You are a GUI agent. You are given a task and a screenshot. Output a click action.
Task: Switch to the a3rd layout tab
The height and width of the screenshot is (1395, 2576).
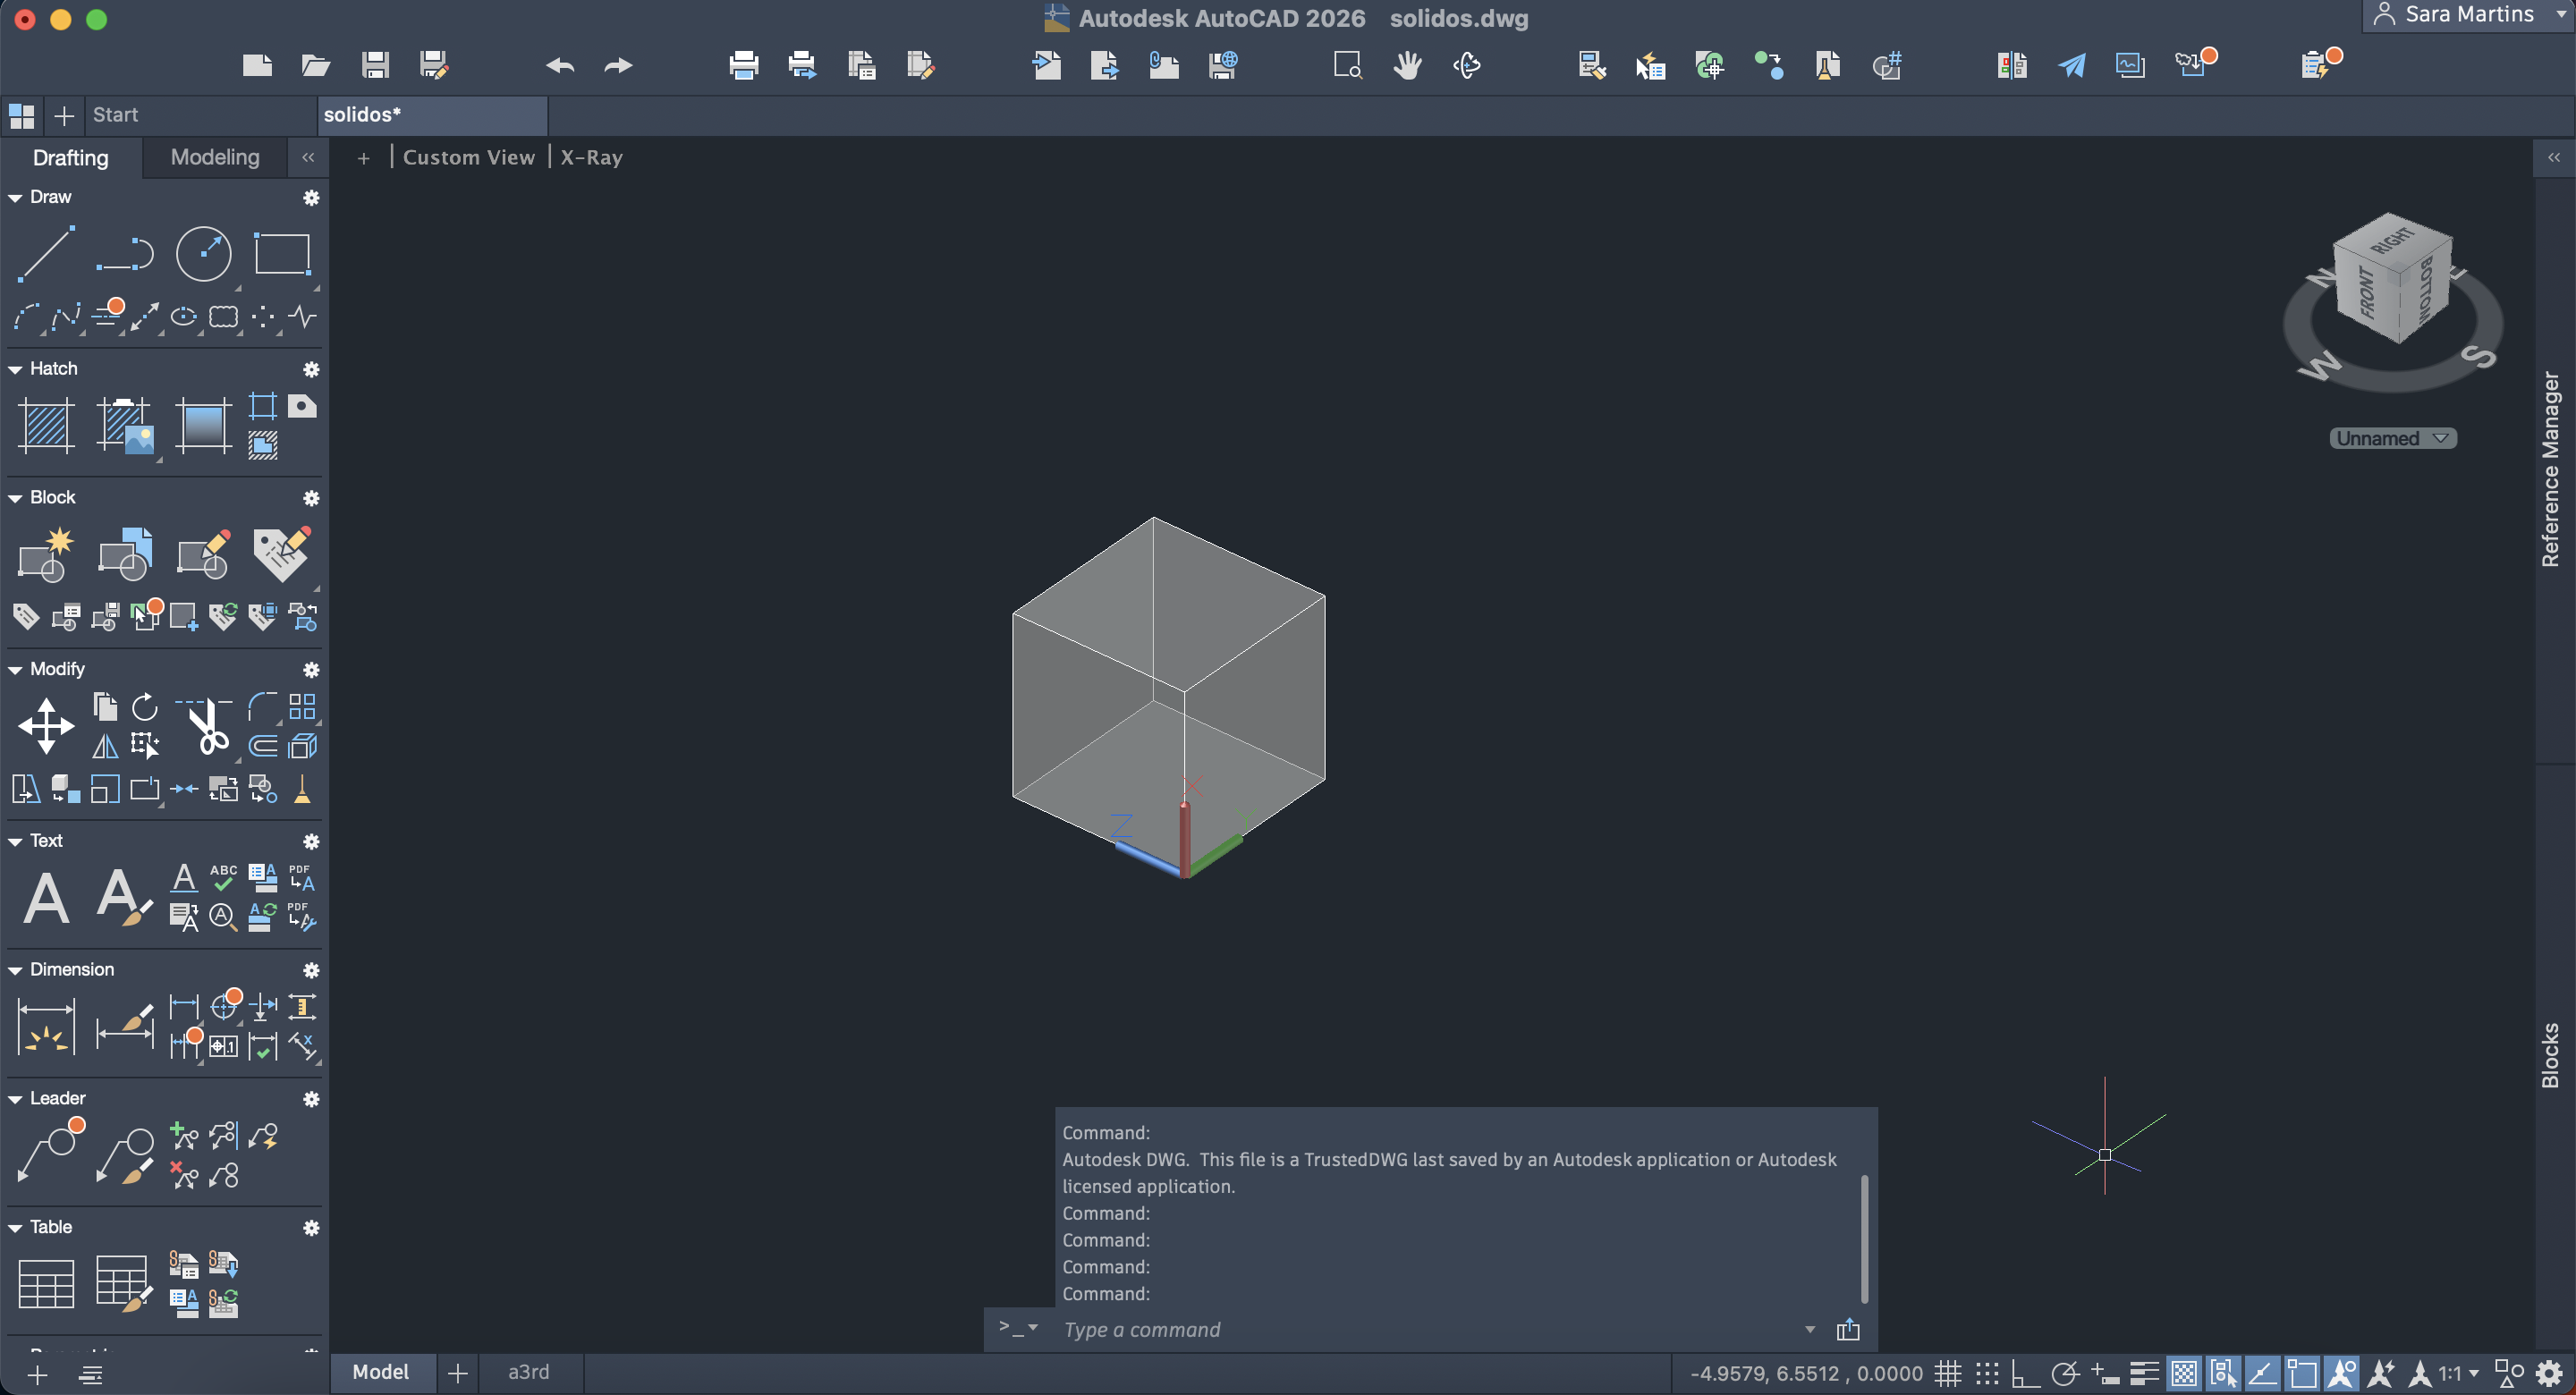pyautogui.click(x=528, y=1371)
